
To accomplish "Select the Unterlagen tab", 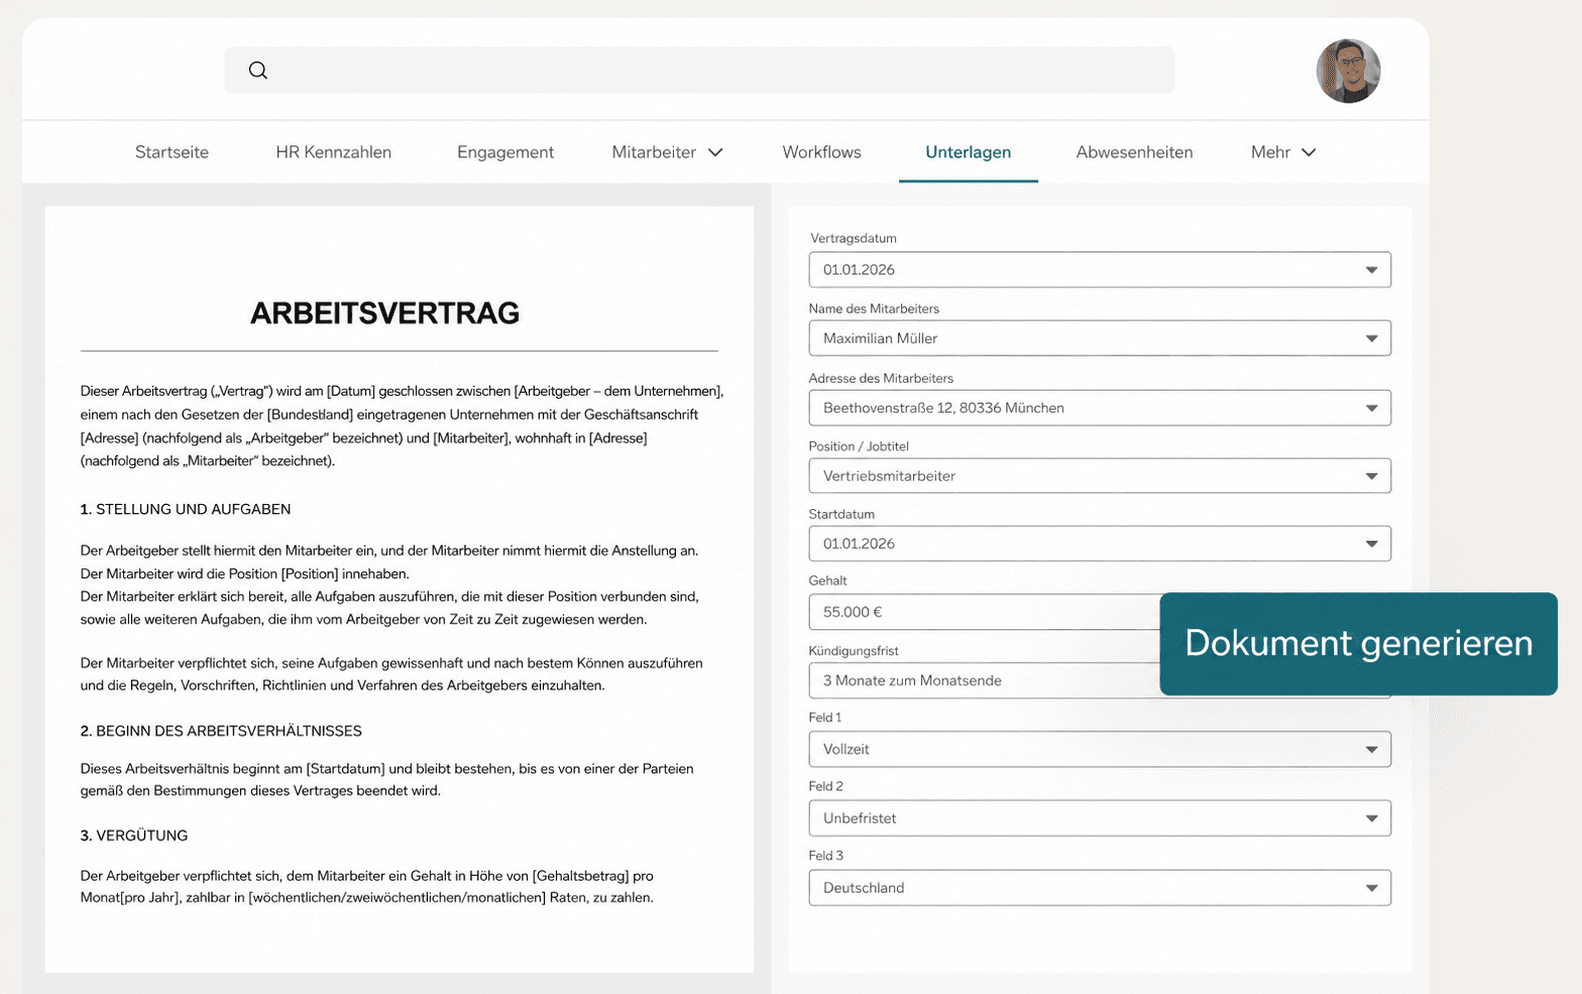I will tap(968, 152).
